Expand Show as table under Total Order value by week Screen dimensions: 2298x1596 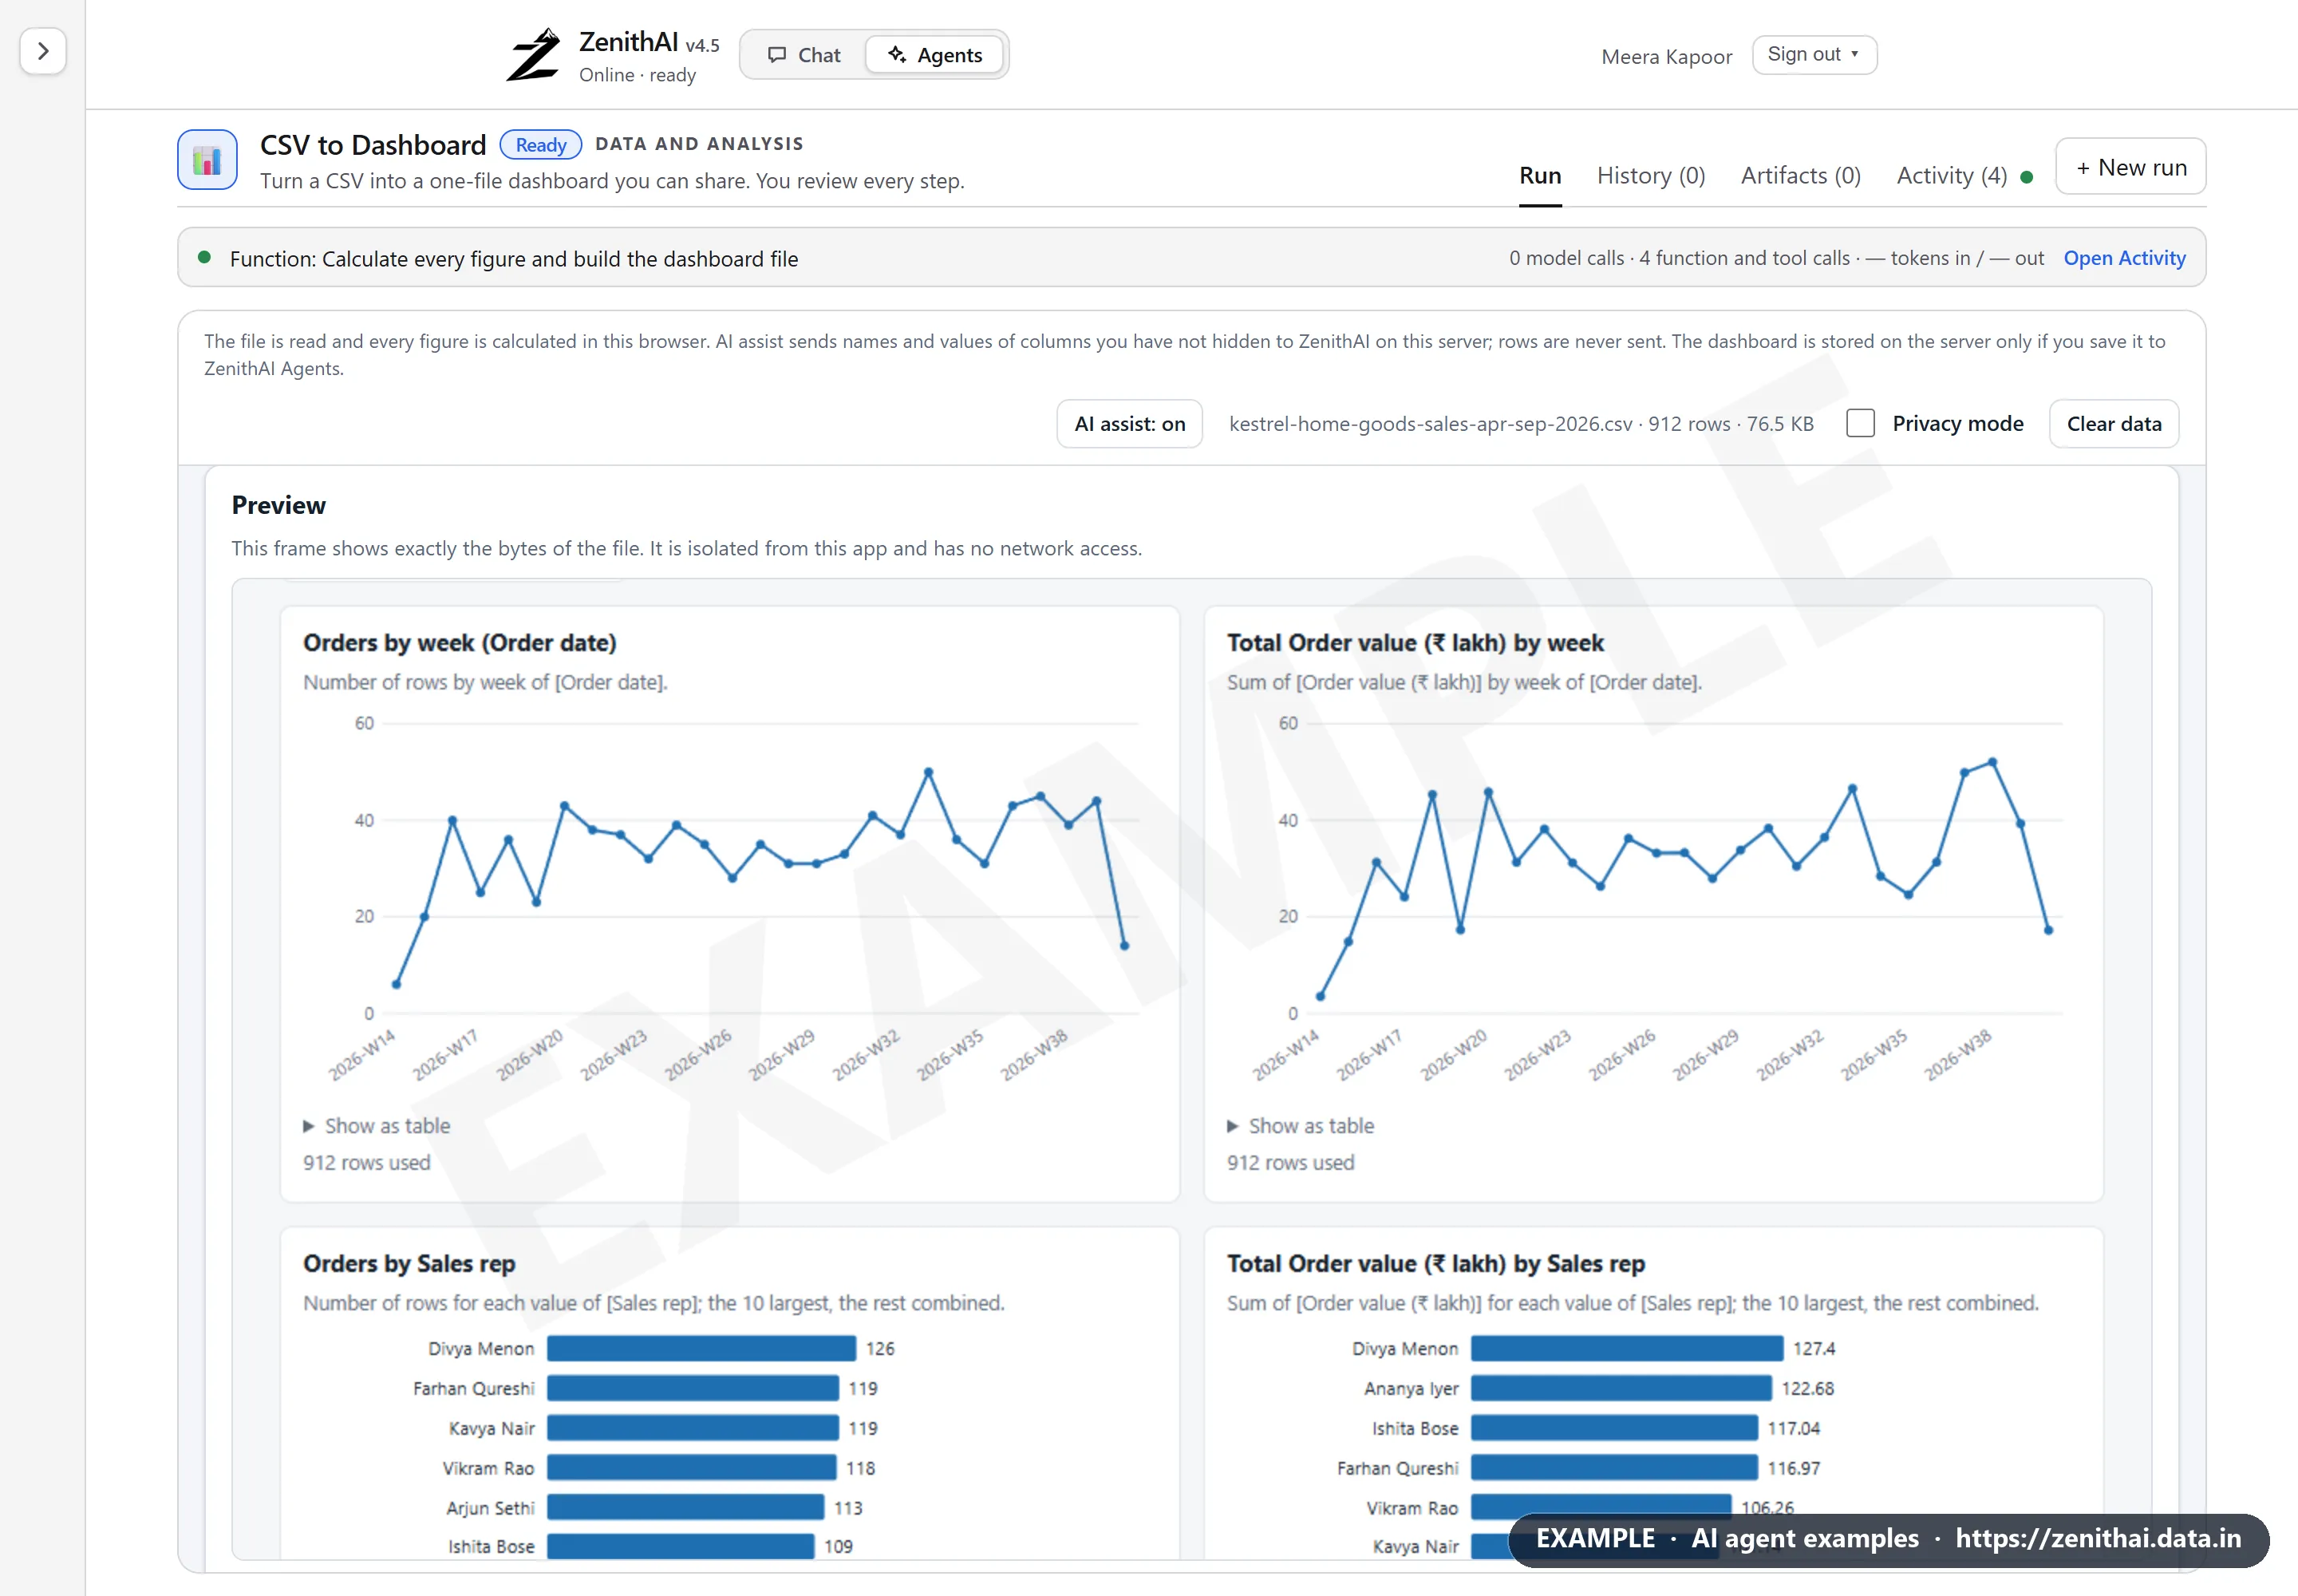point(1301,1126)
